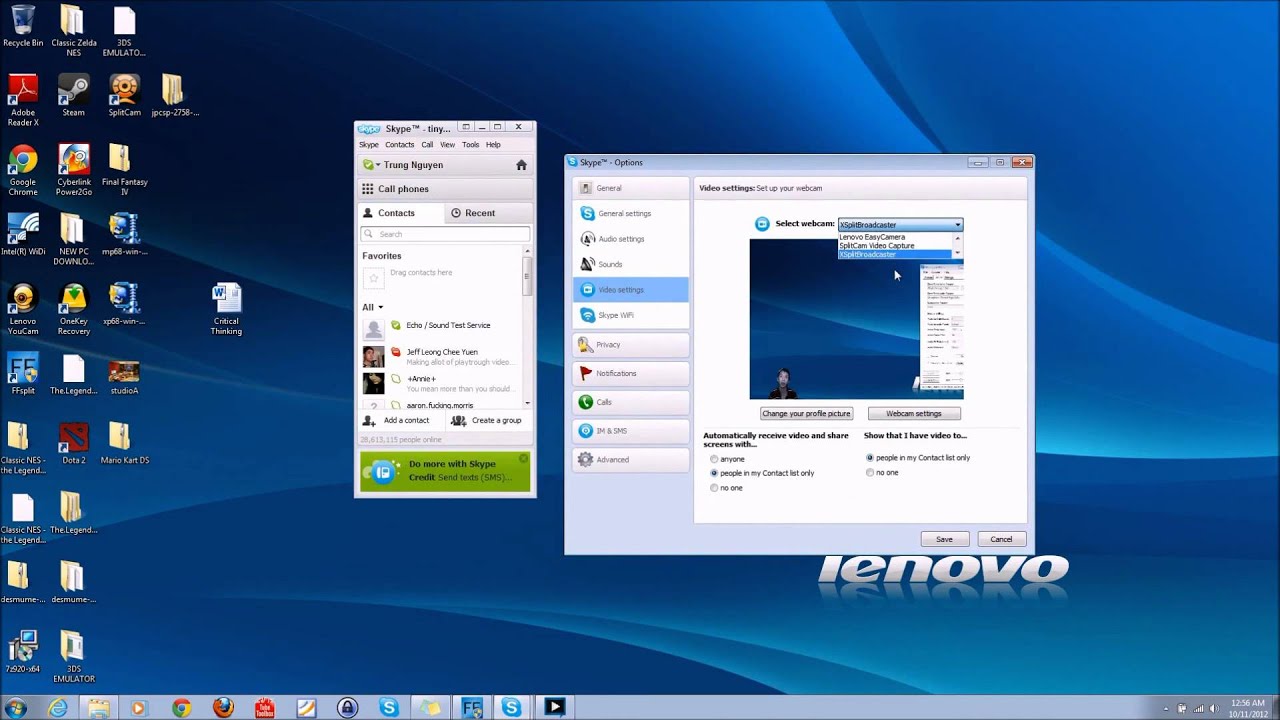Select Critical Thinking Word document
Image resolution: width=1280 pixels, height=720 pixels.
click(226, 310)
